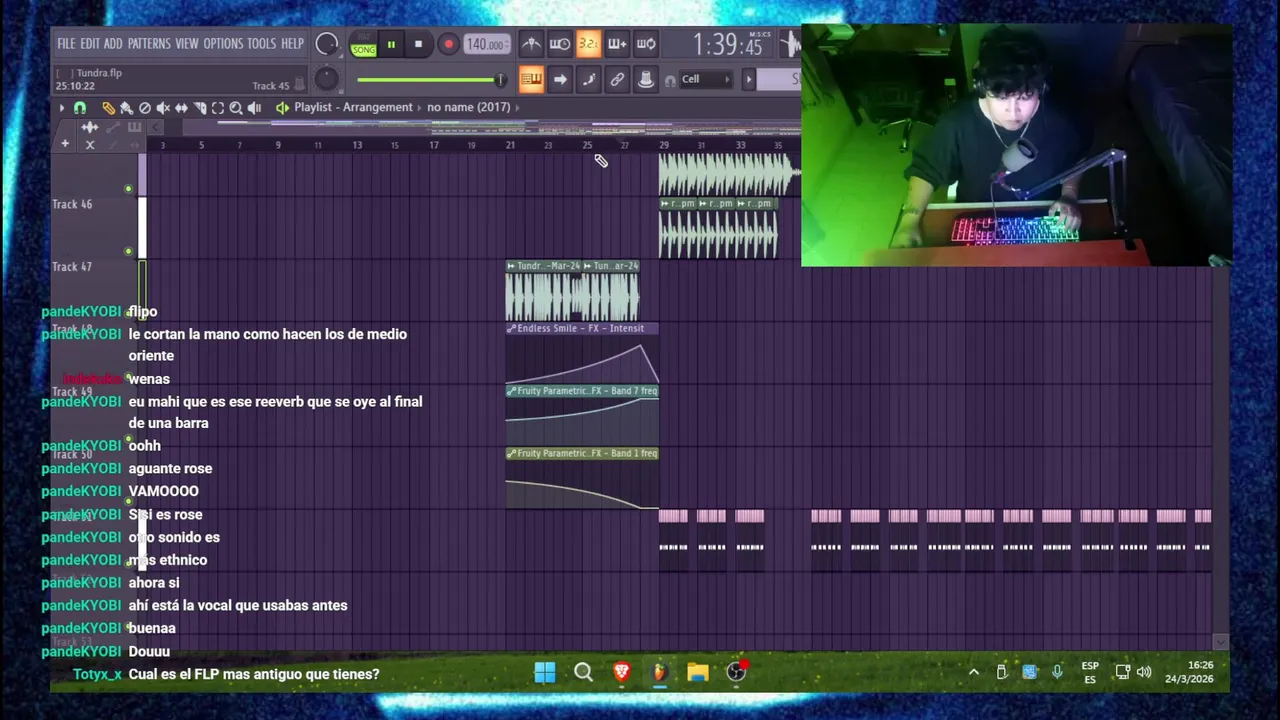Open the EDIT menu
The width and height of the screenshot is (1280, 720).
[90, 44]
